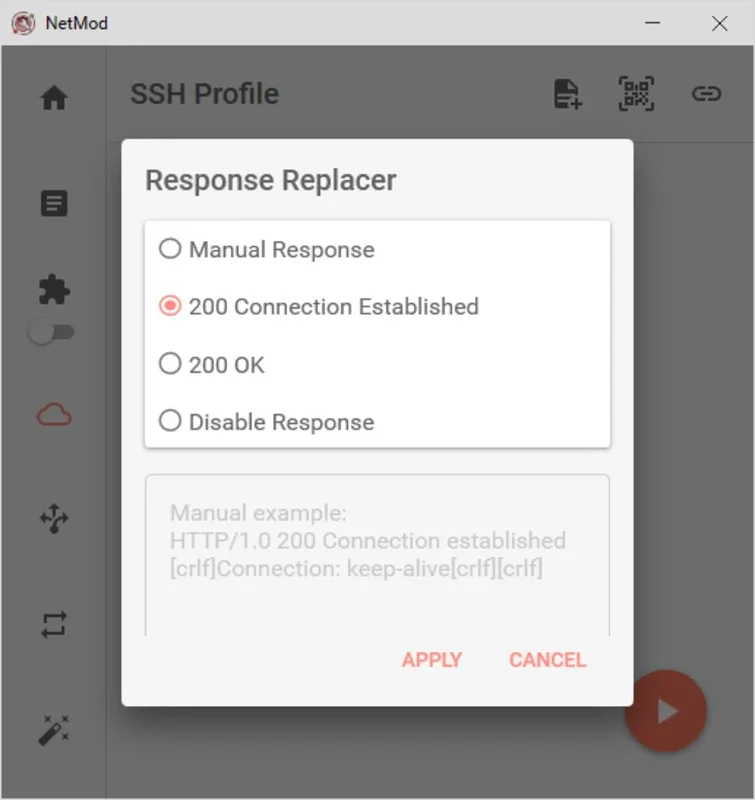Choose 200 Connection Established option

tap(171, 306)
